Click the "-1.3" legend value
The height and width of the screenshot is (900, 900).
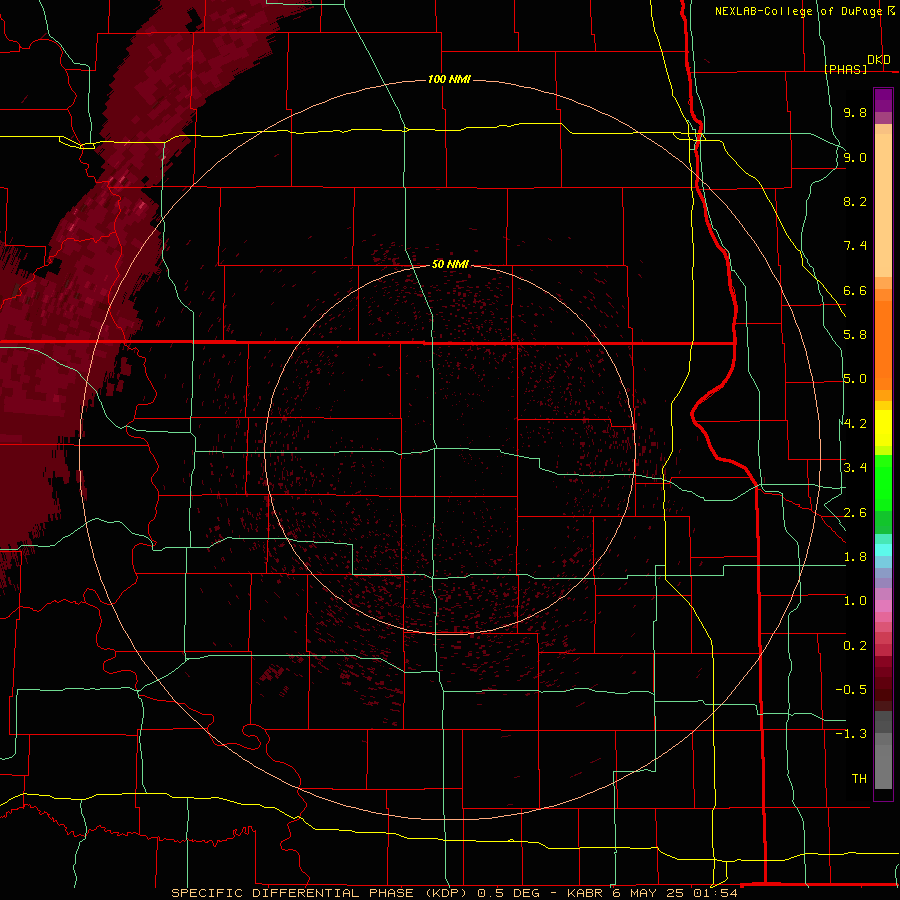click(x=851, y=734)
